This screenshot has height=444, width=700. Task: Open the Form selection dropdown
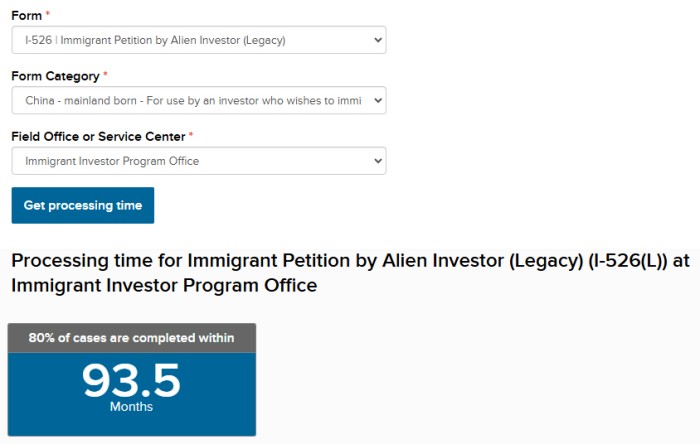(198, 40)
